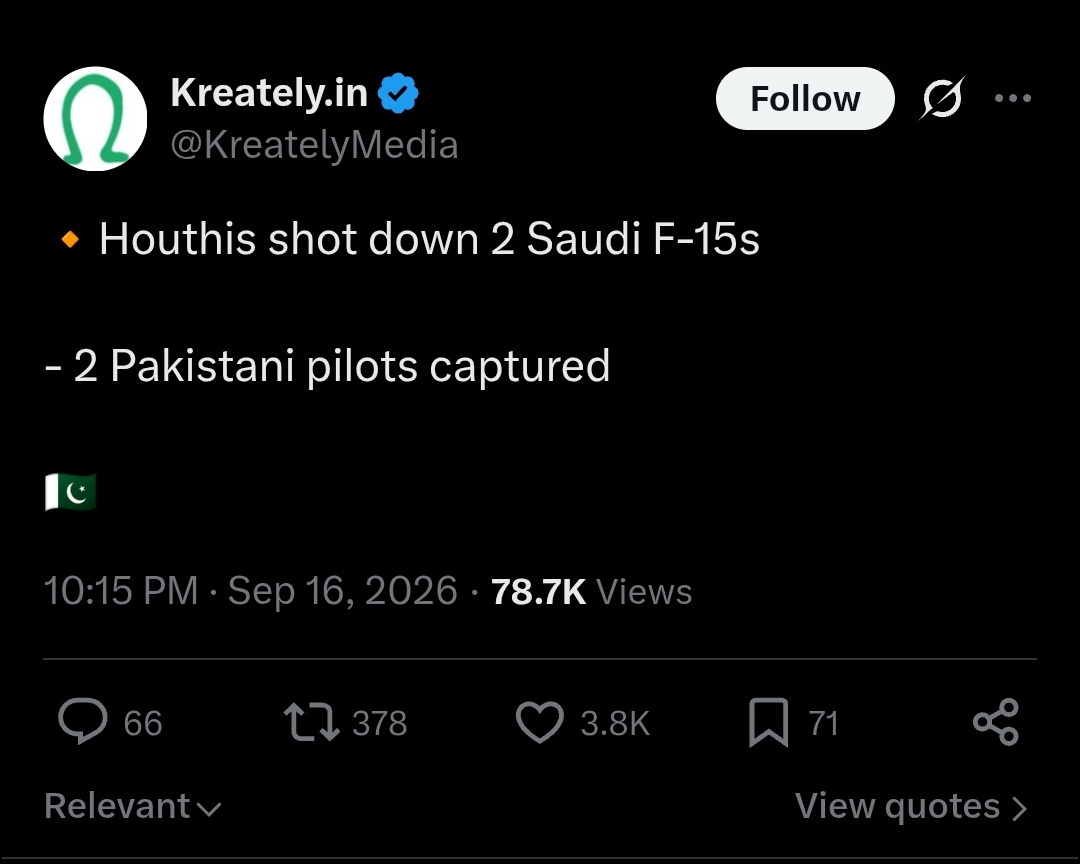Click the 3.8K likes count
Screen dimensions: 1080x864
click(x=615, y=723)
